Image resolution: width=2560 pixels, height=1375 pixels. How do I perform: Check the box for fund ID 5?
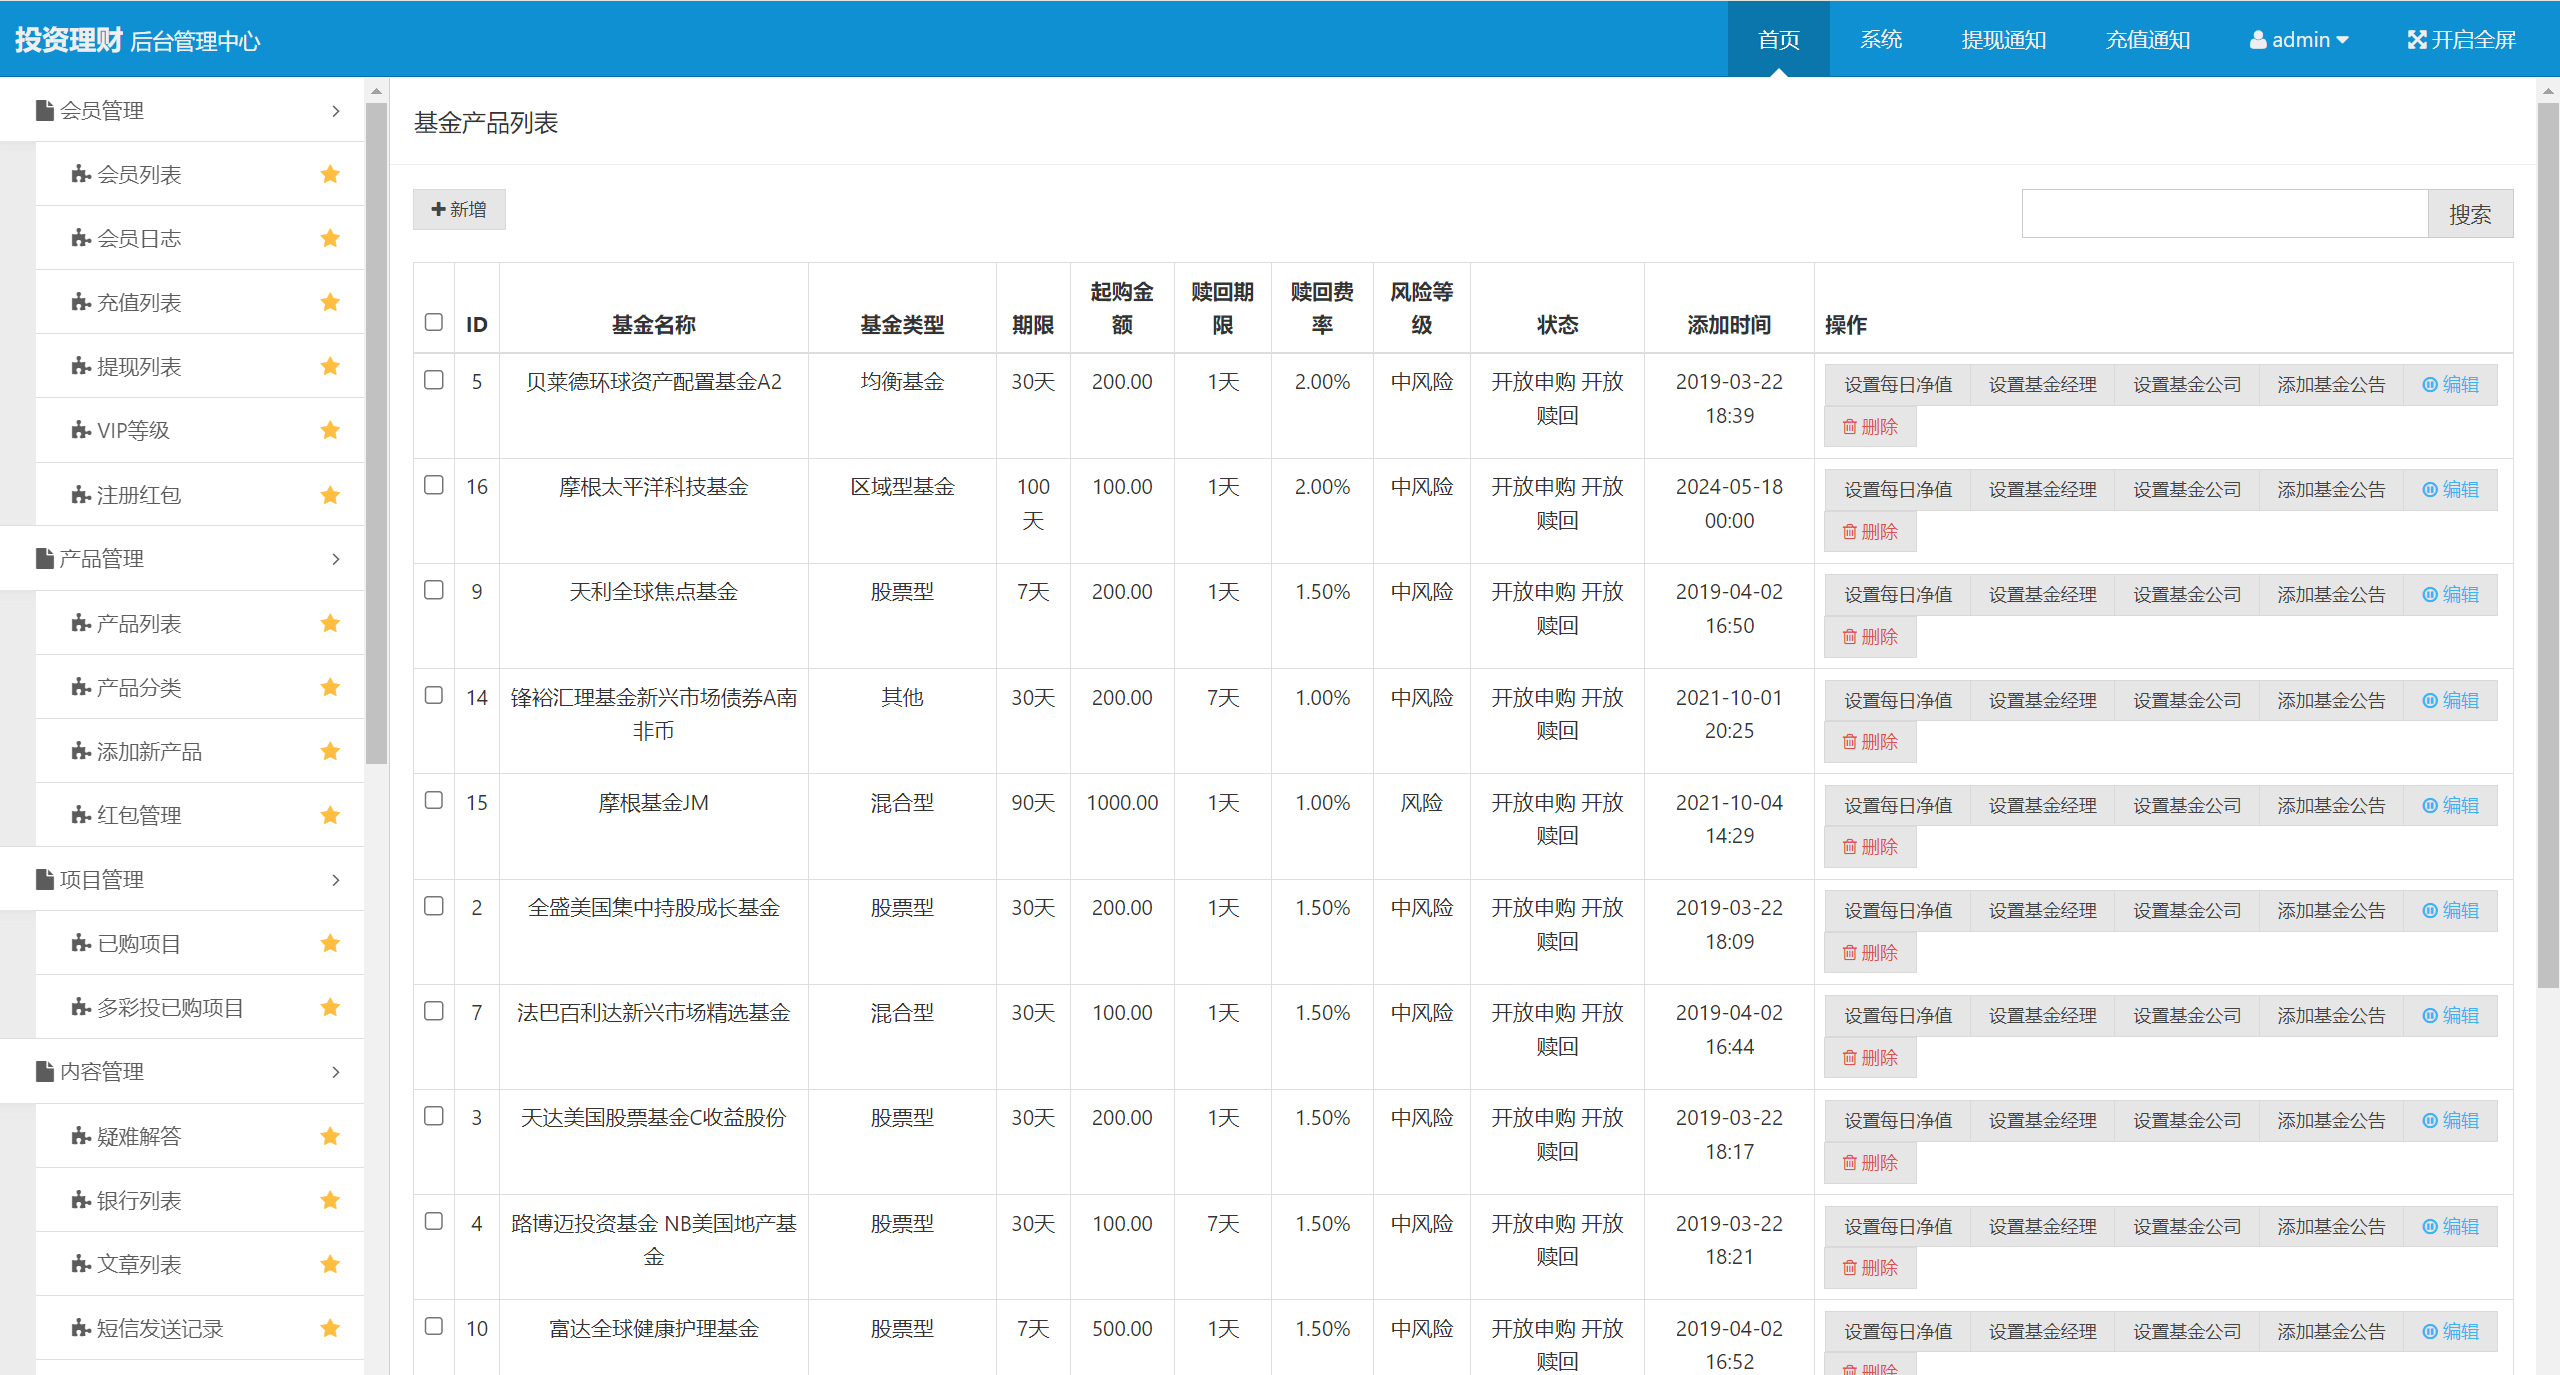click(x=433, y=381)
